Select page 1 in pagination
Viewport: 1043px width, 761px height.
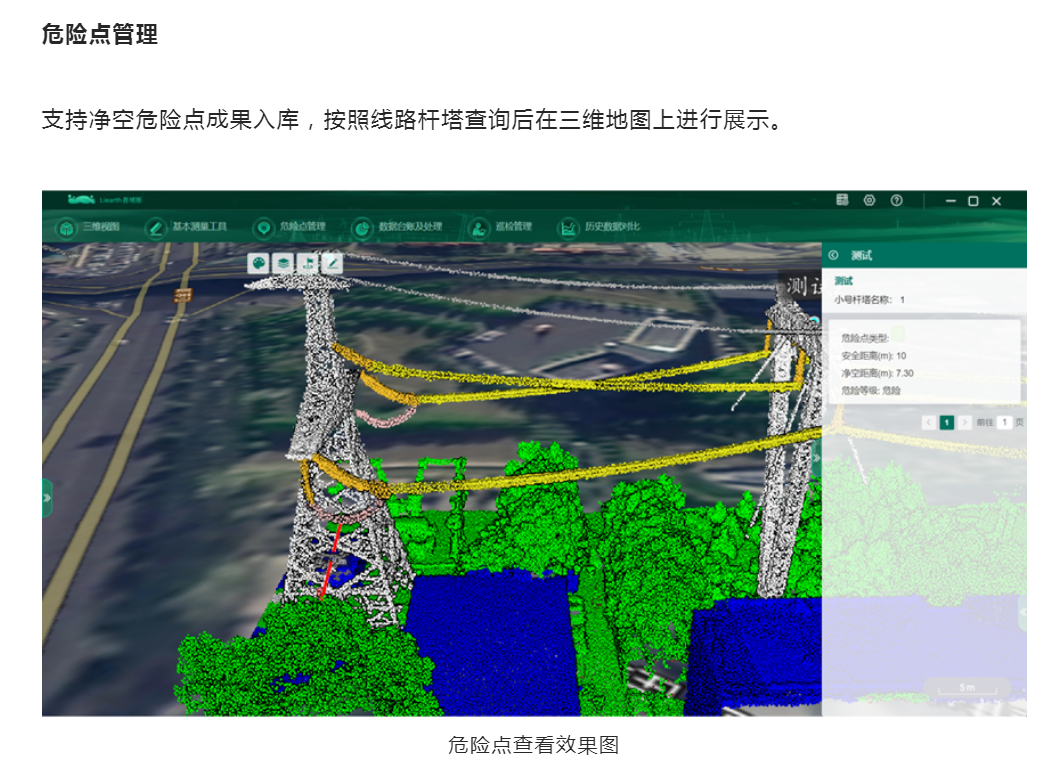coord(946,423)
